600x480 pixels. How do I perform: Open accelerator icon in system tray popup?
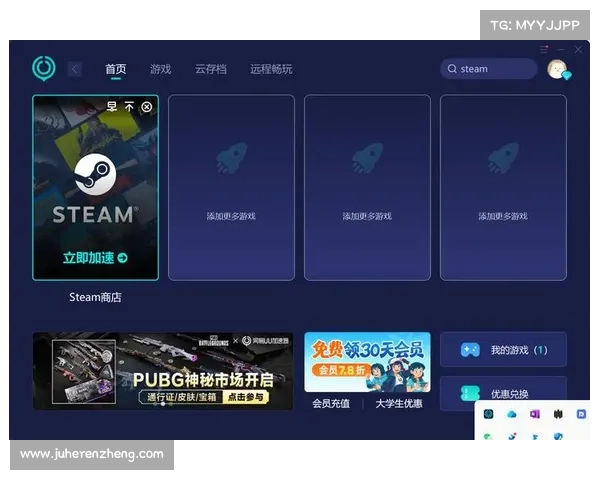tap(488, 414)
